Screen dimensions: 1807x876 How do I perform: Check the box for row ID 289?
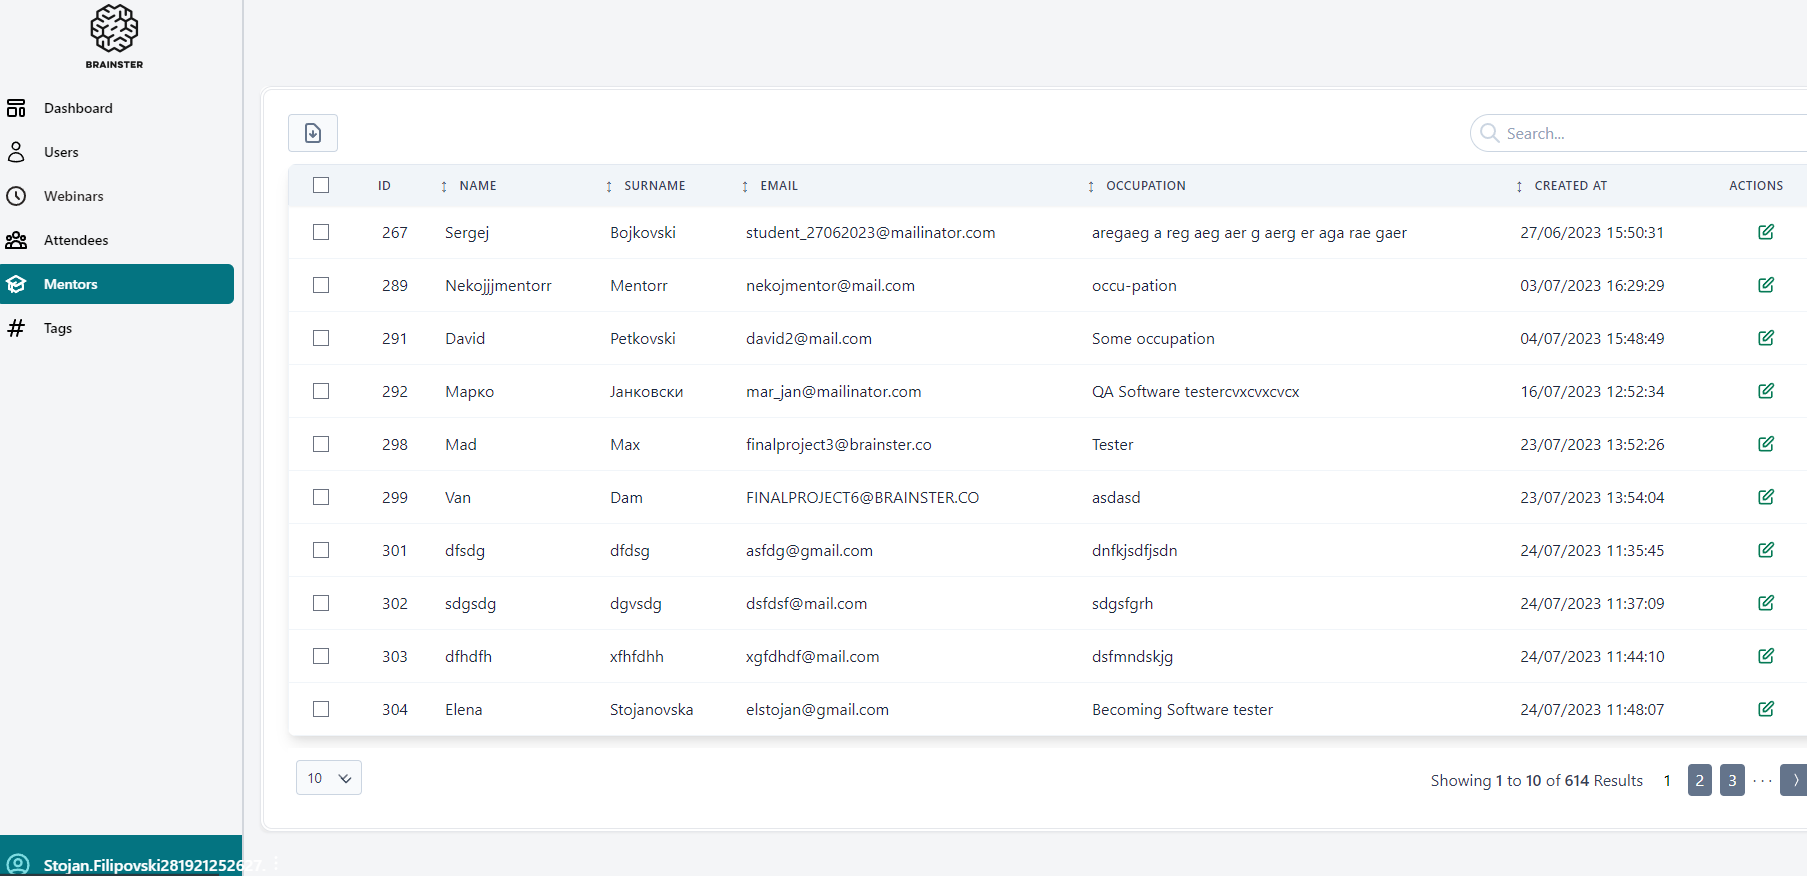[x=321, y=285]
